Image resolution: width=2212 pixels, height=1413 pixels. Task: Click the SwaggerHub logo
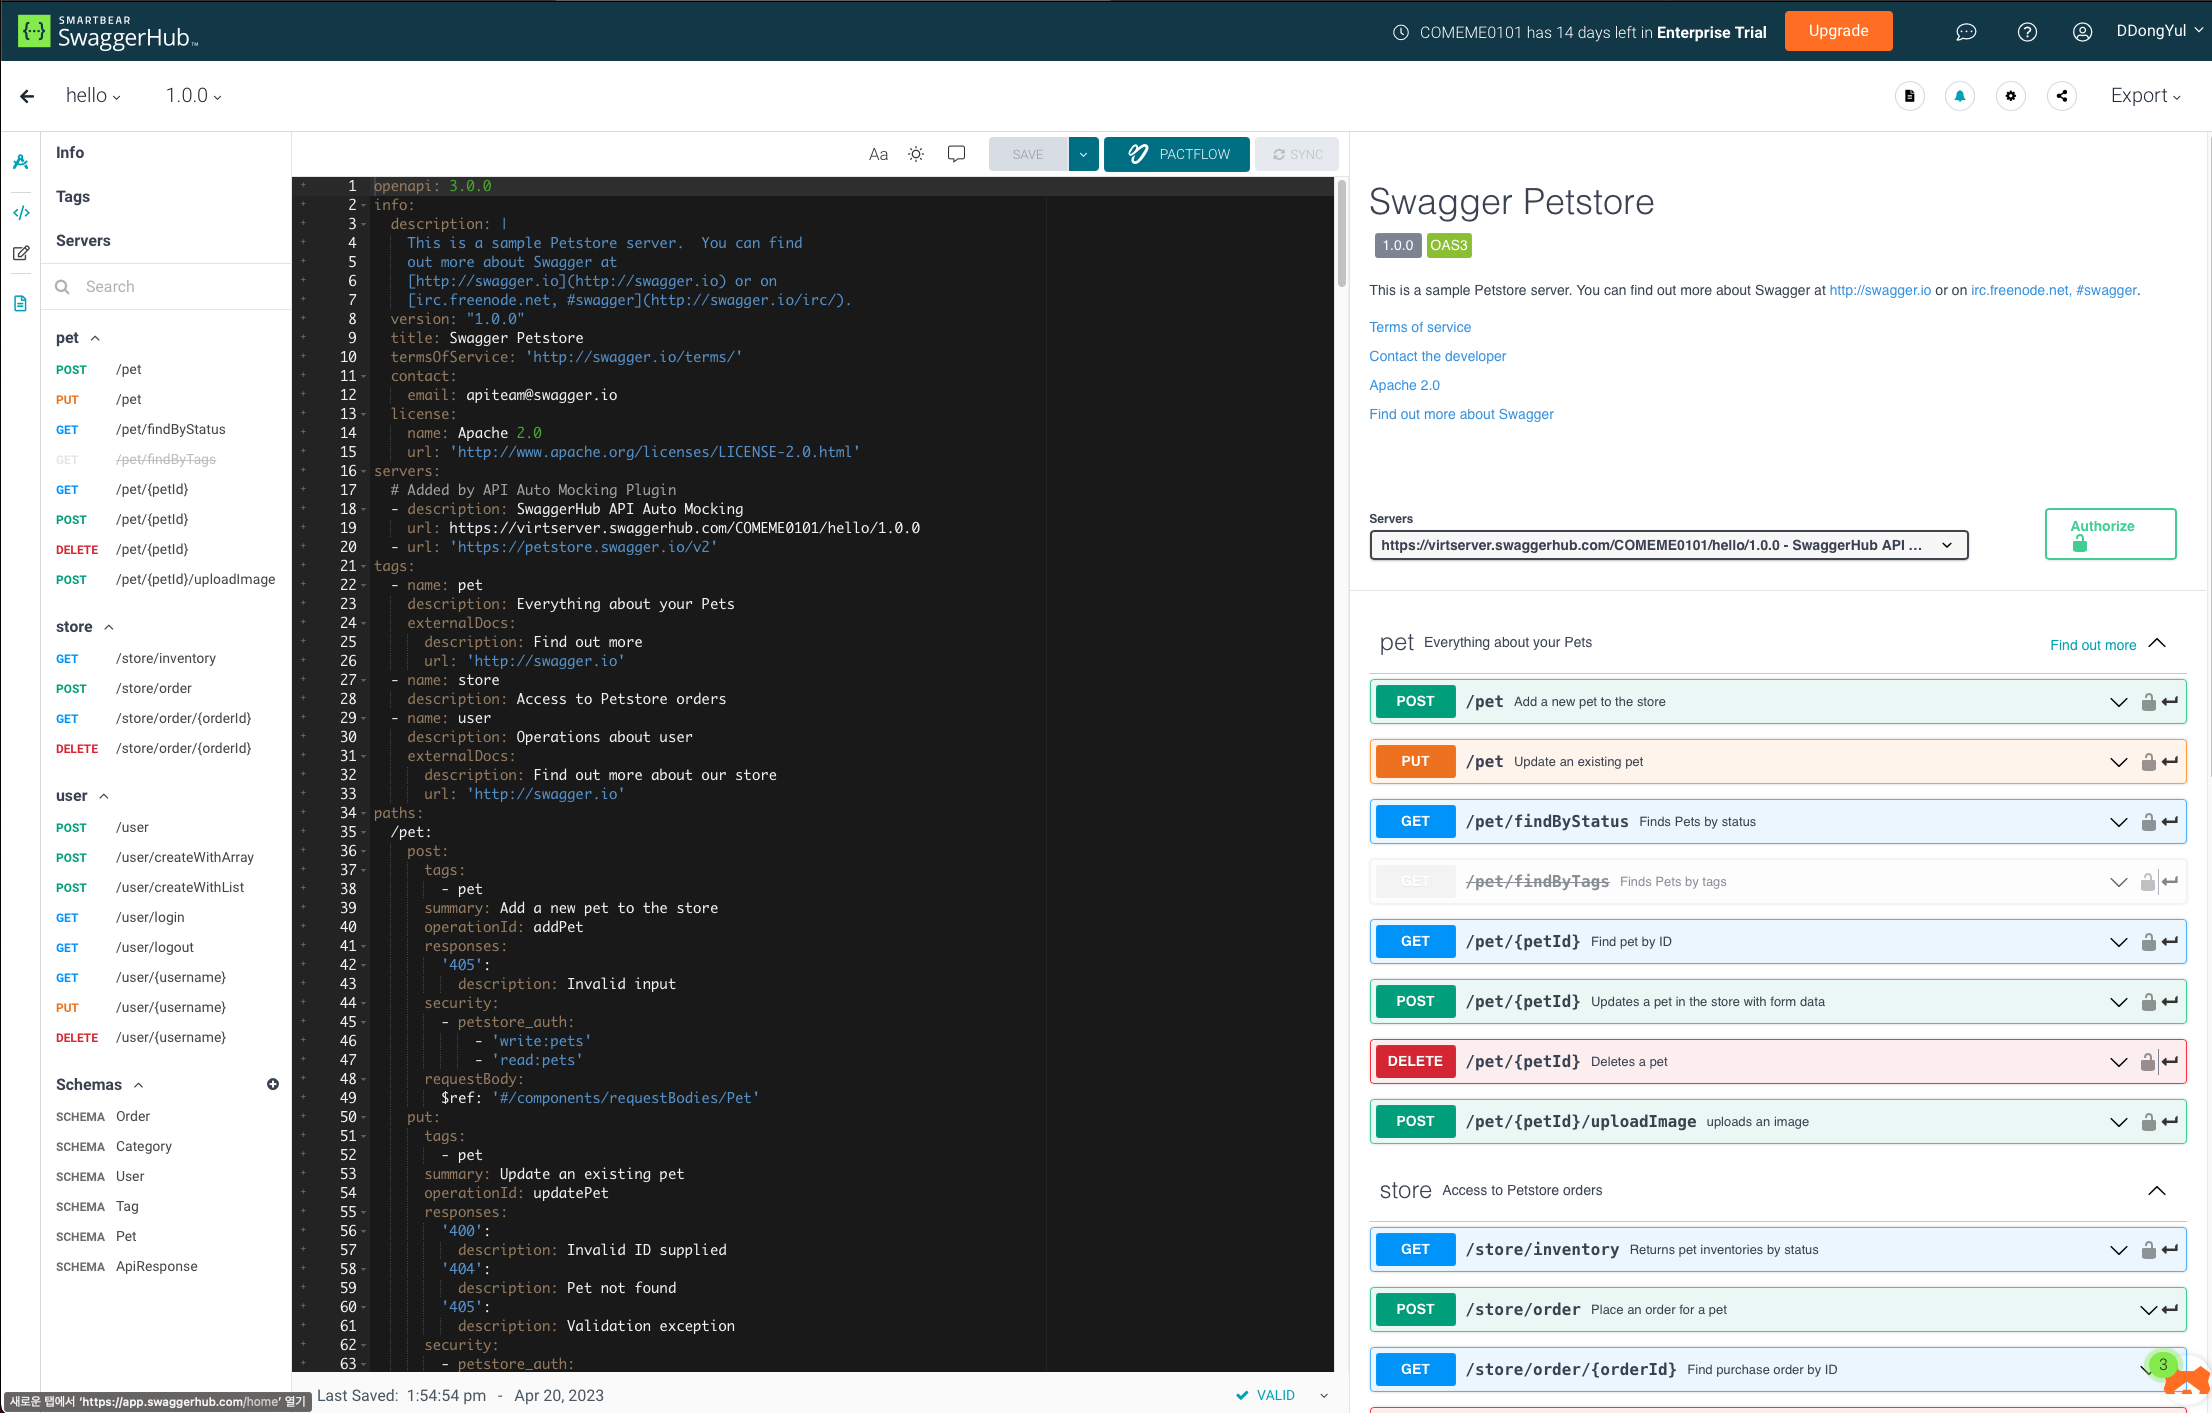pos(108,32)
